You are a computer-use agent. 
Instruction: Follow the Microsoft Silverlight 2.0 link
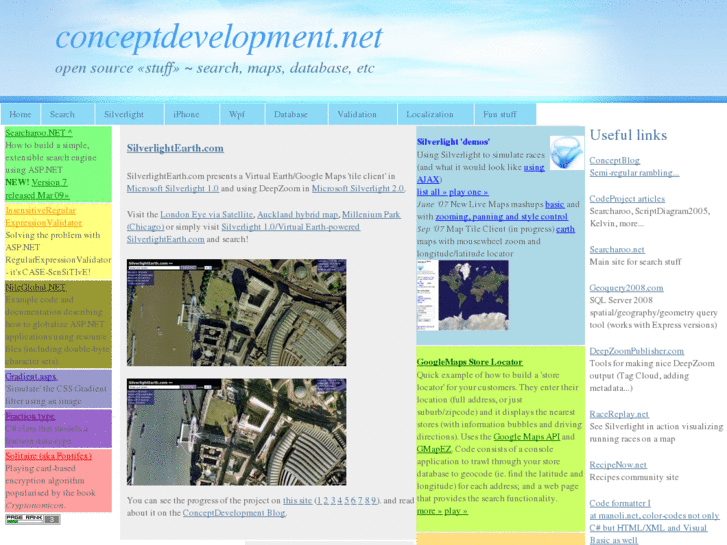(358, 189)
